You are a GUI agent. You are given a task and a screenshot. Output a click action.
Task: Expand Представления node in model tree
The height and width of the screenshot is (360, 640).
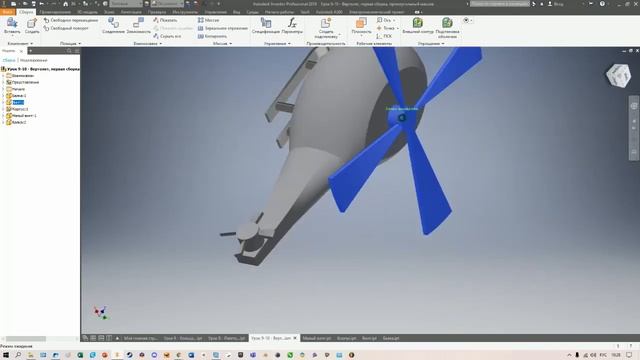tap(3, 82)
